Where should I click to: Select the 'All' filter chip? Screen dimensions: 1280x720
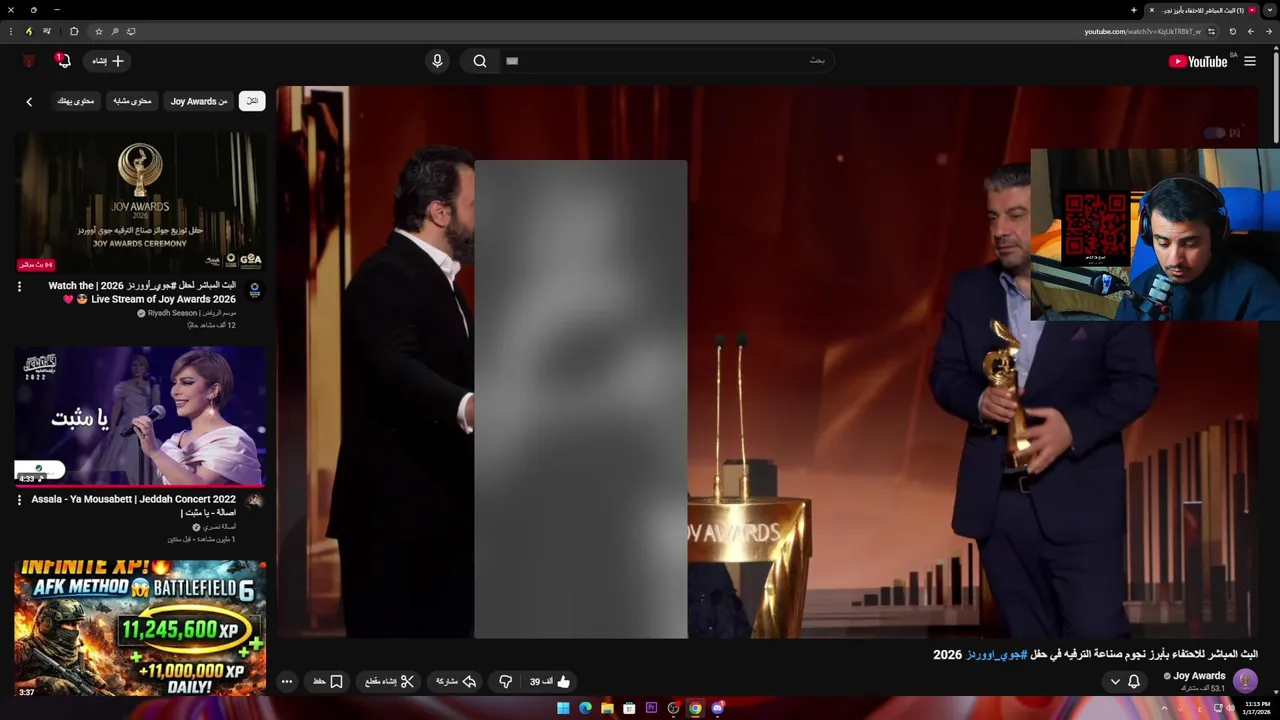[252, 101]
